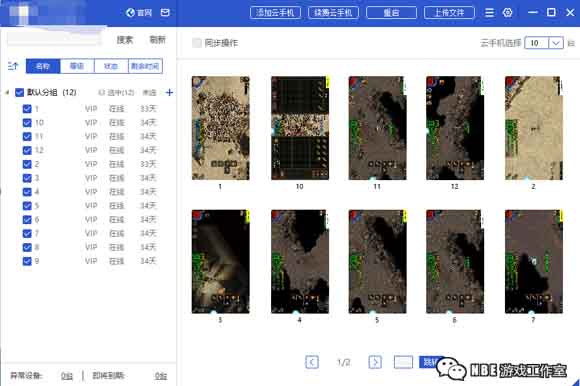
Task: Click the device search input field
Action: pos(54,38)
